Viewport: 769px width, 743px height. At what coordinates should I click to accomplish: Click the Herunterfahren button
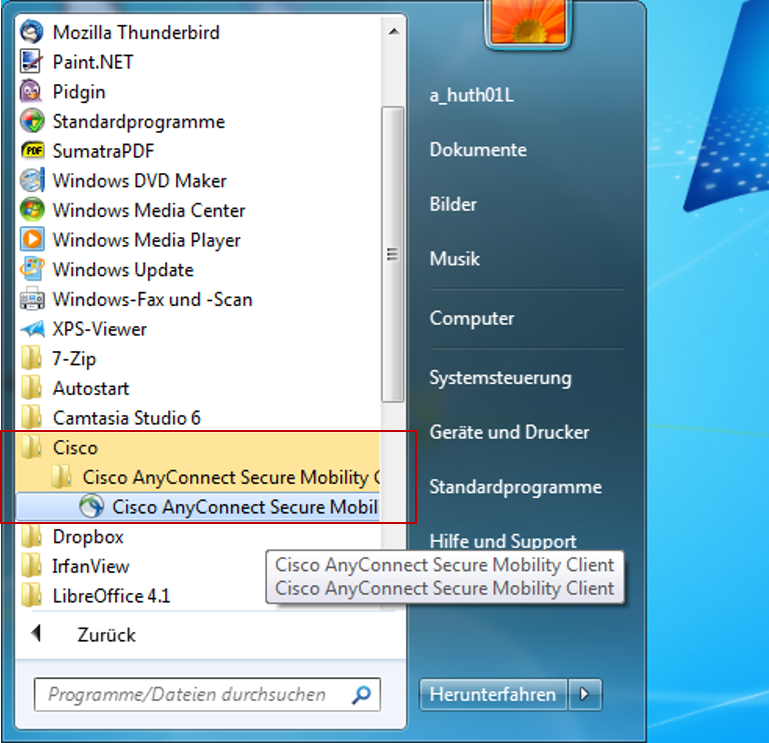click(x=493, y=694)
